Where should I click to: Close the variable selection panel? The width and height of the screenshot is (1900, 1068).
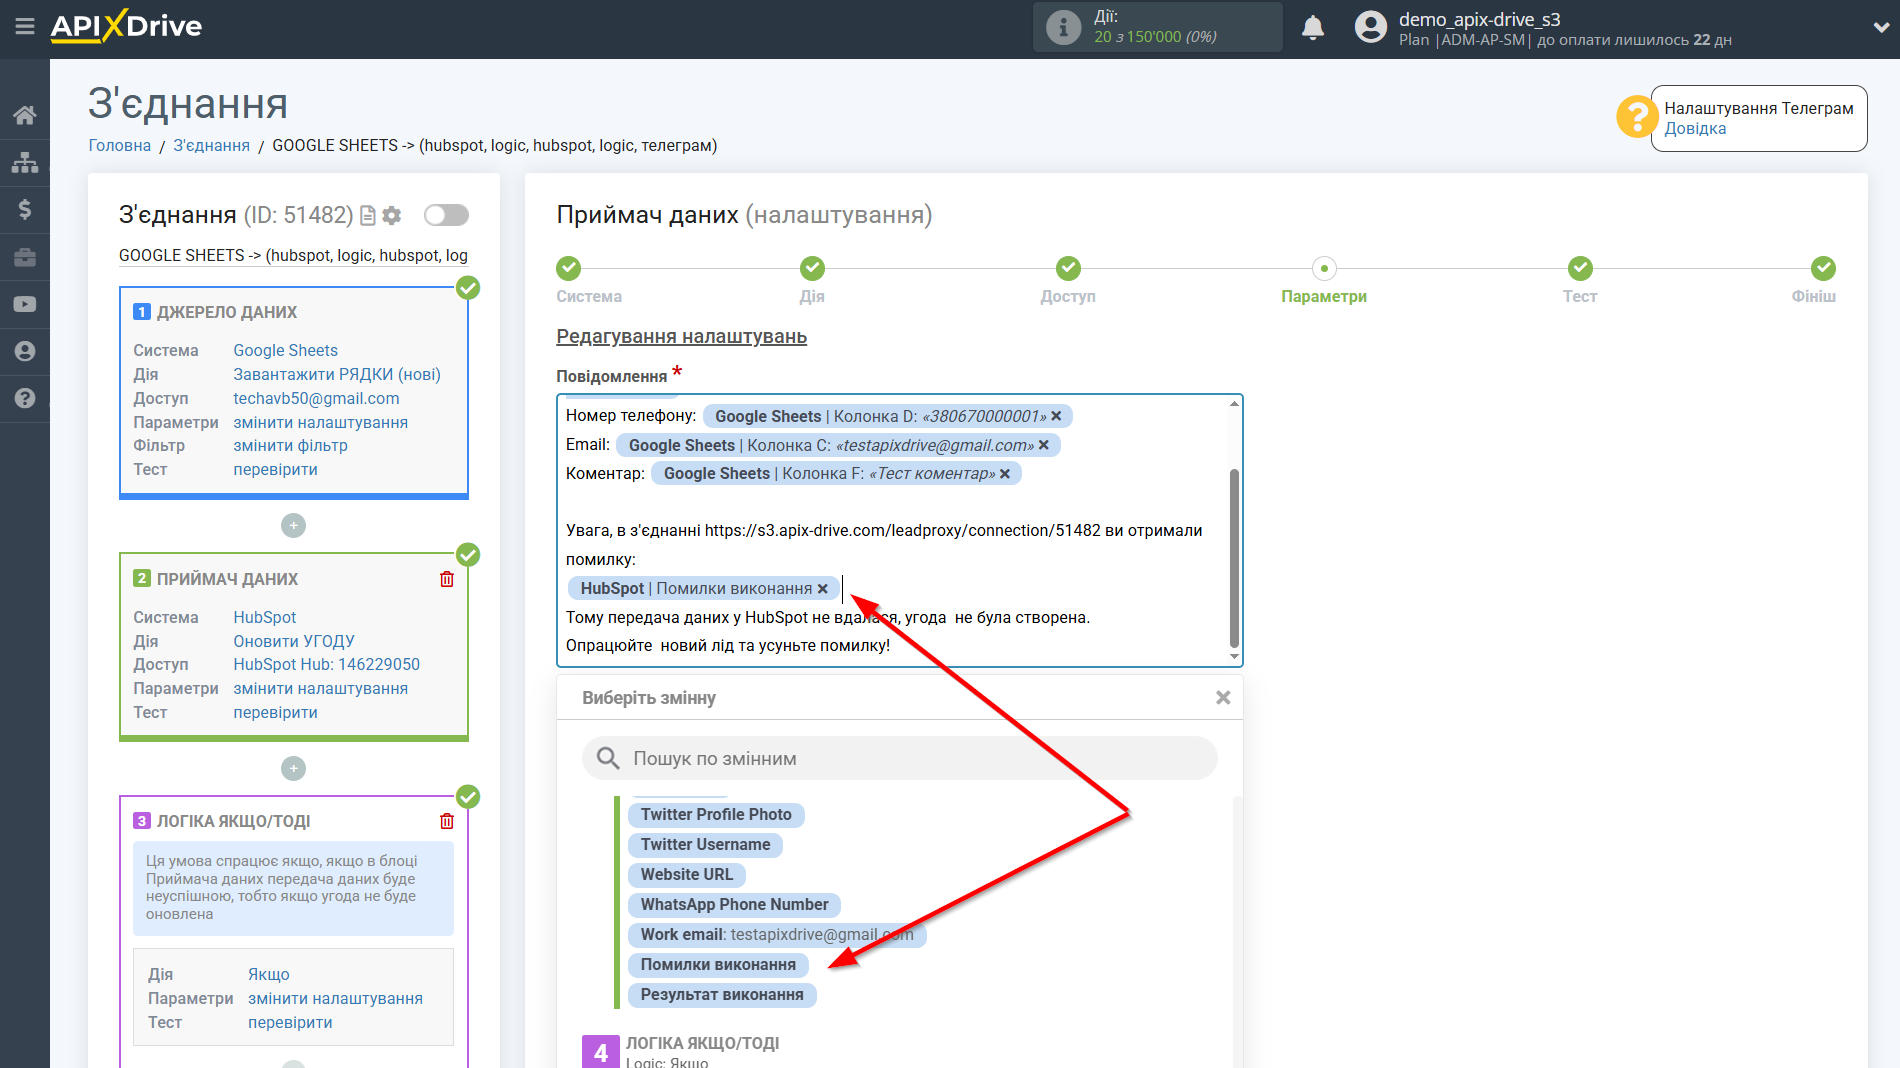(x=1223, y=698)
